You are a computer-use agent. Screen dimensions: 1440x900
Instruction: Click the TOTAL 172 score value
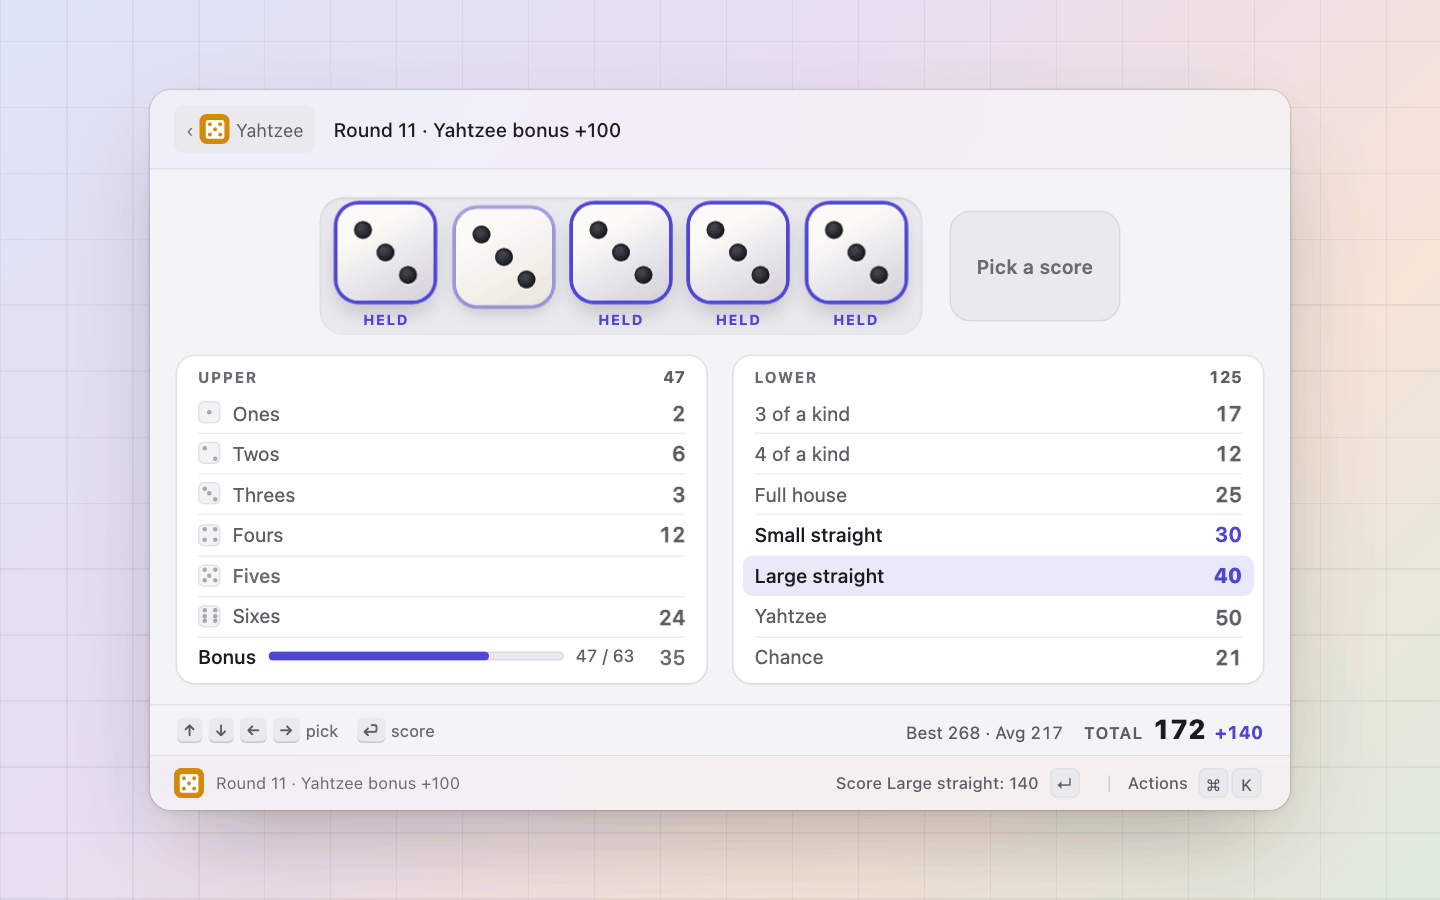1180,730
